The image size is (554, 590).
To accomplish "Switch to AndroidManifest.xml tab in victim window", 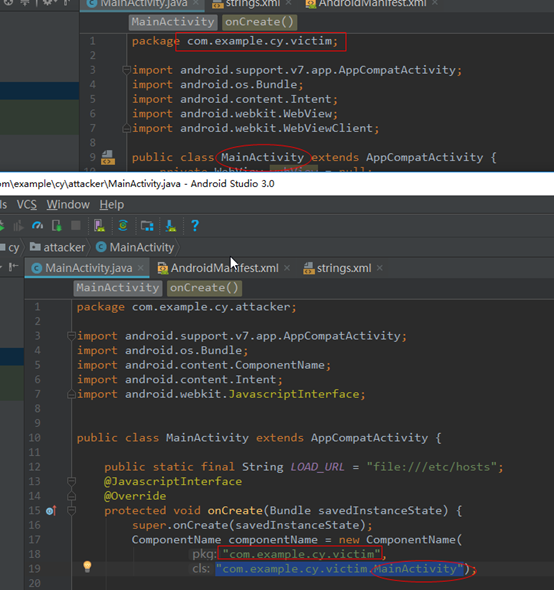I will [x=372, y=4].
